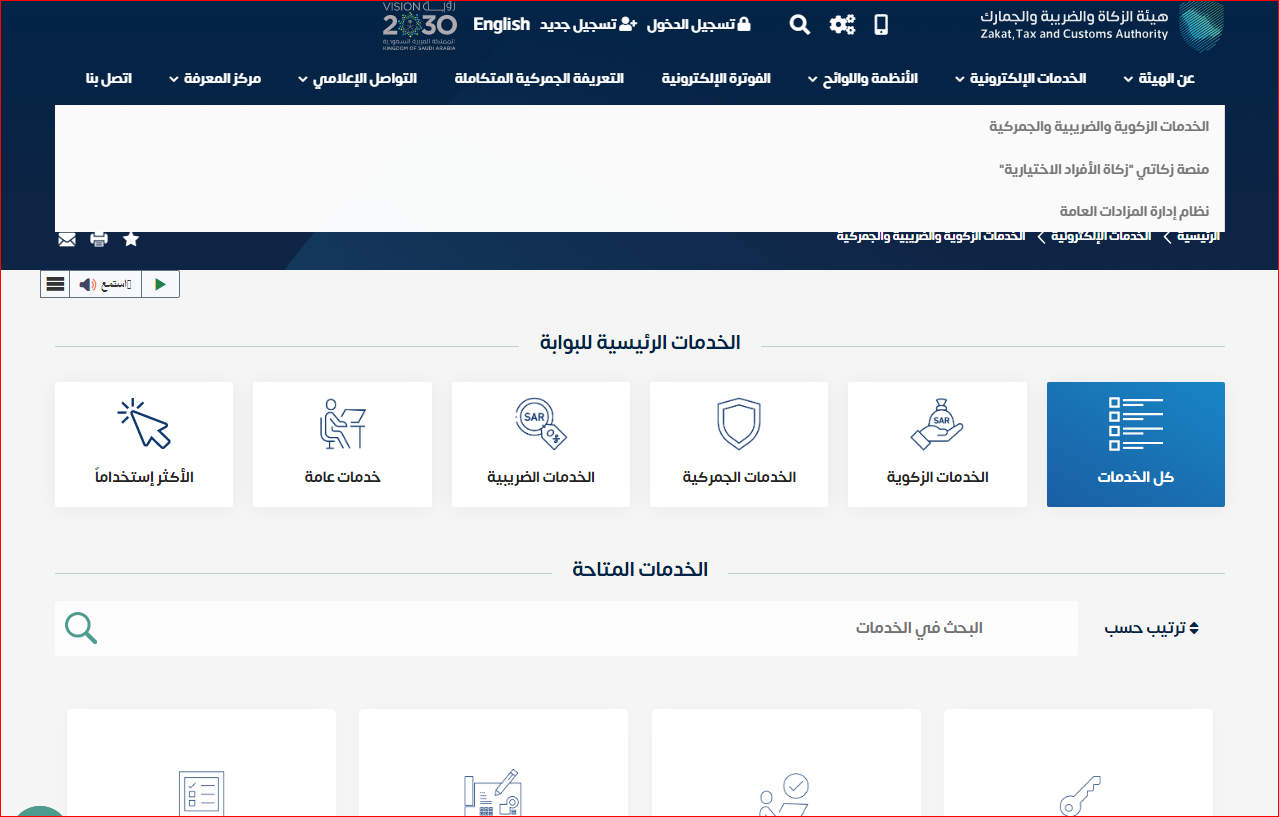Viewport: 1279px width, 817px height.
Task: Select the الخدمات الجمركية customs tile
Action: [x=739, y=444]
